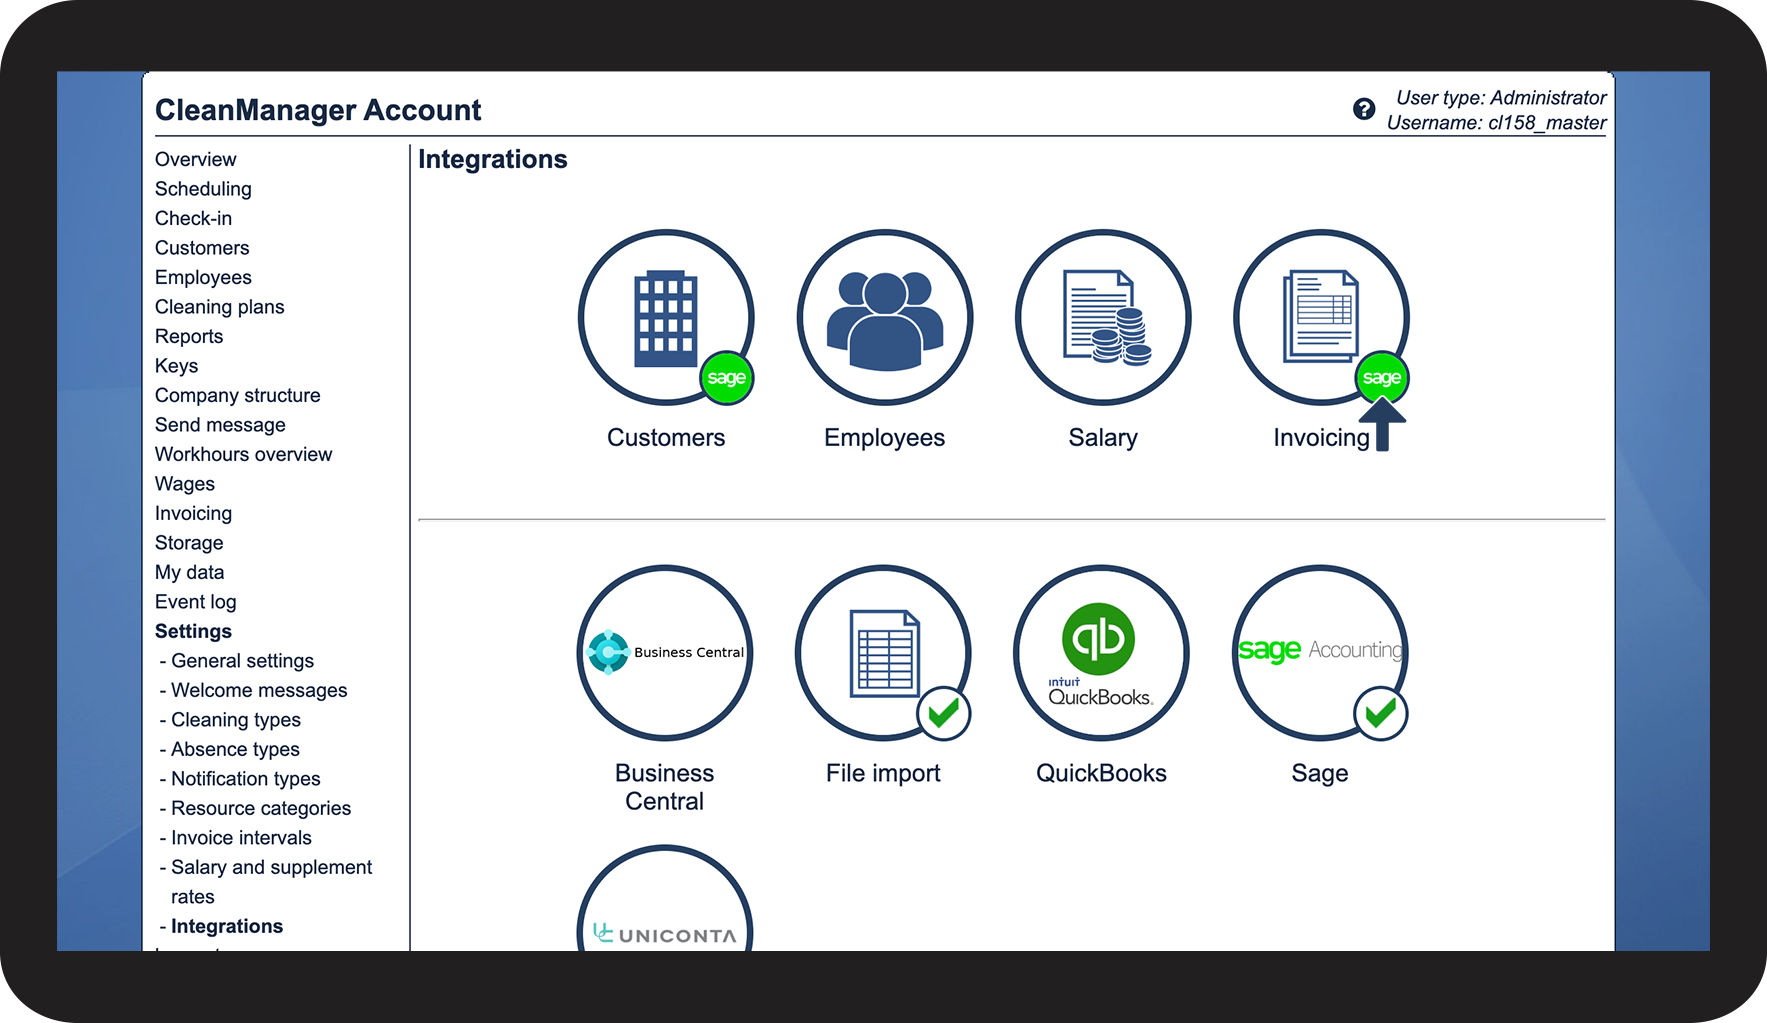Open the Invoicing integration document icon
Image resolution: width=1767 pixels, height=1023 pixels.
[1321, 317]
